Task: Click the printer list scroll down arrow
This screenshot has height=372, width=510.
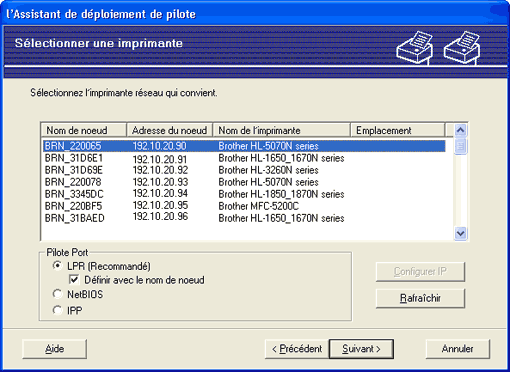Action: pos(460,233)
